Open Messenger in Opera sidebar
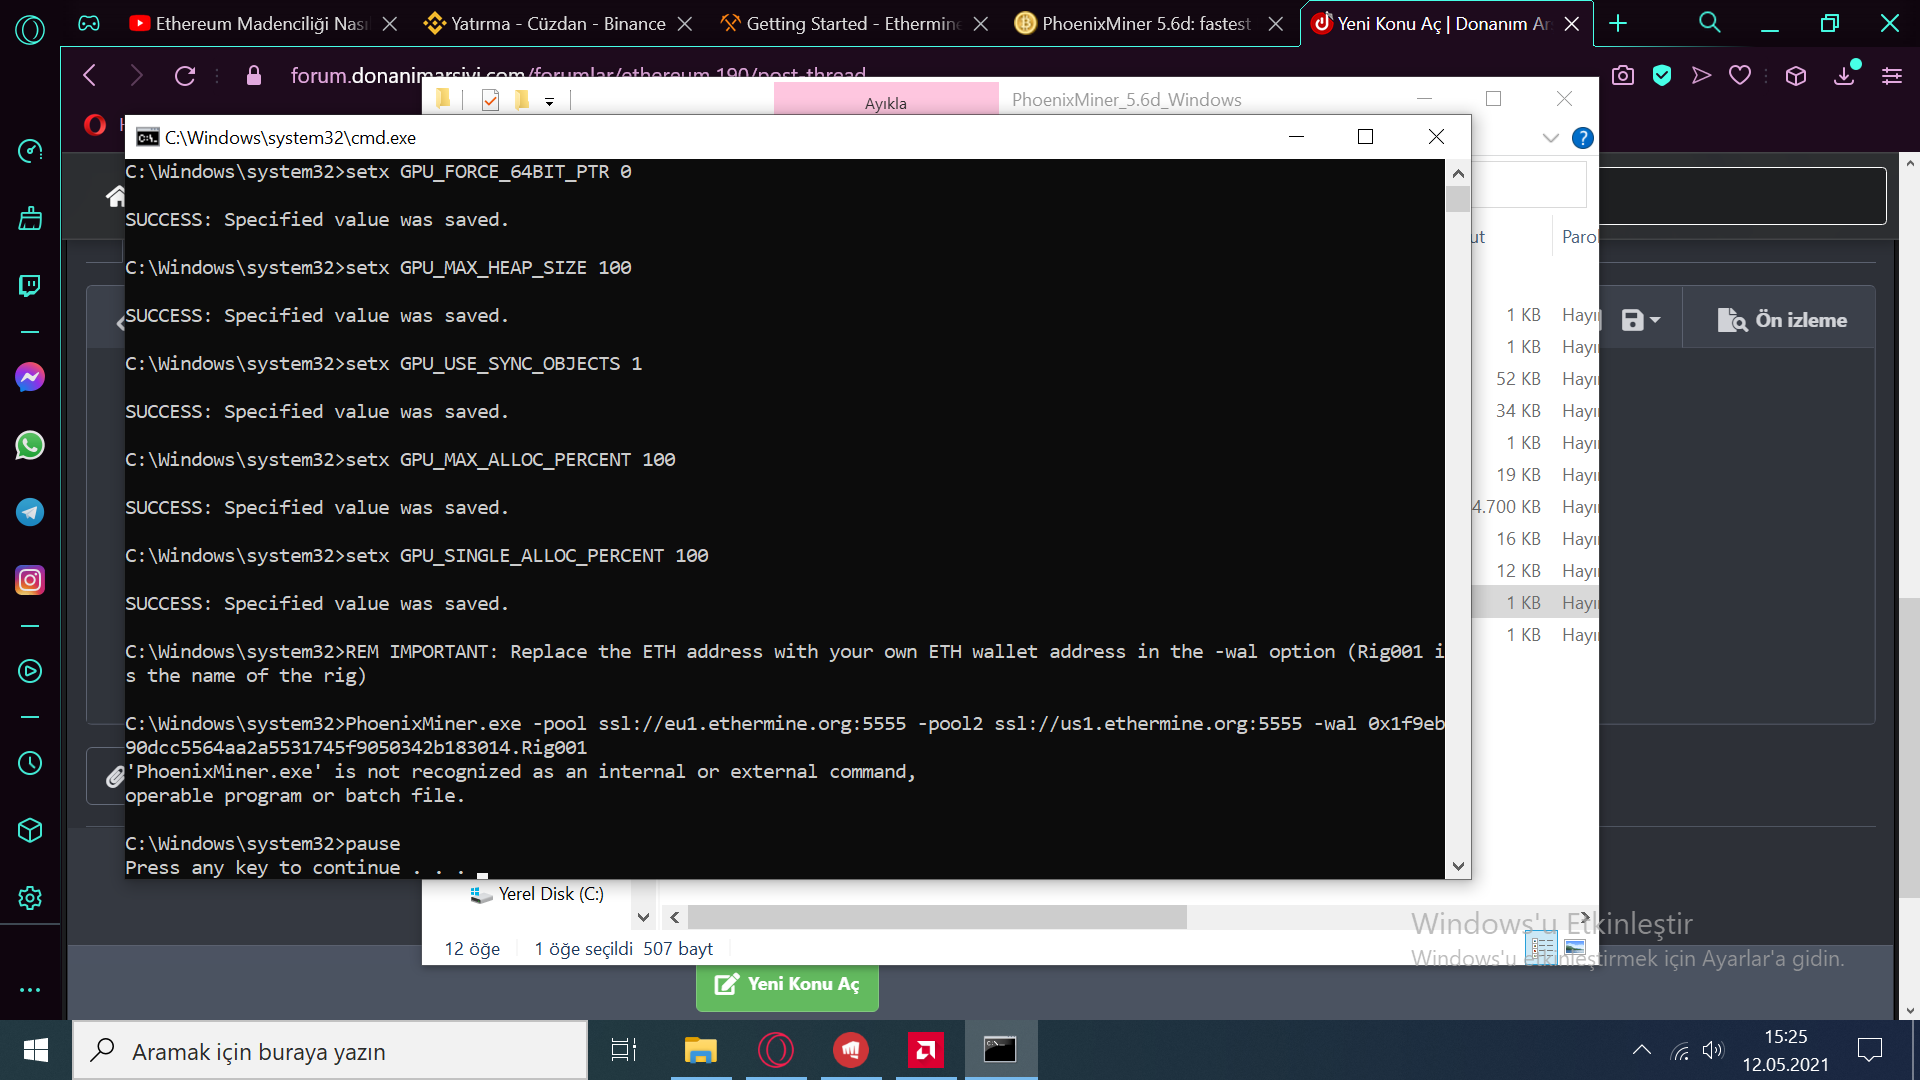Image resolution: width=1920 pixels, height=1080 pixels. click(x=30, y=377)
